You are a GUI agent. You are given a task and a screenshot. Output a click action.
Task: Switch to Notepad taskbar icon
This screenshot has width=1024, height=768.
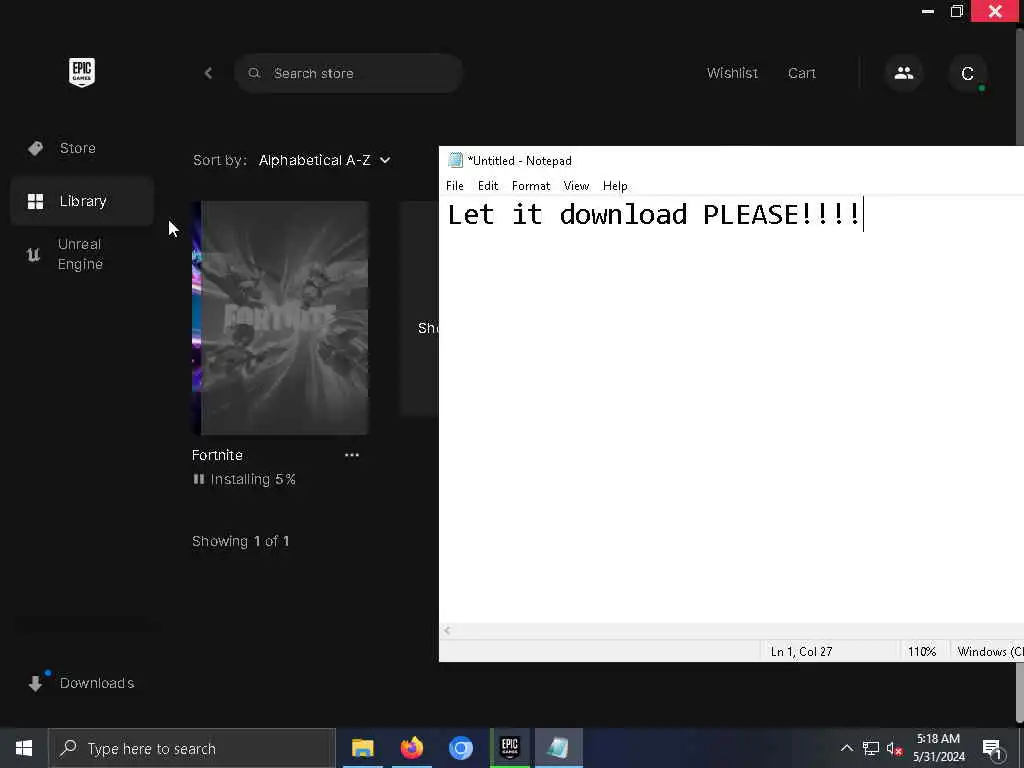point(558,748)
